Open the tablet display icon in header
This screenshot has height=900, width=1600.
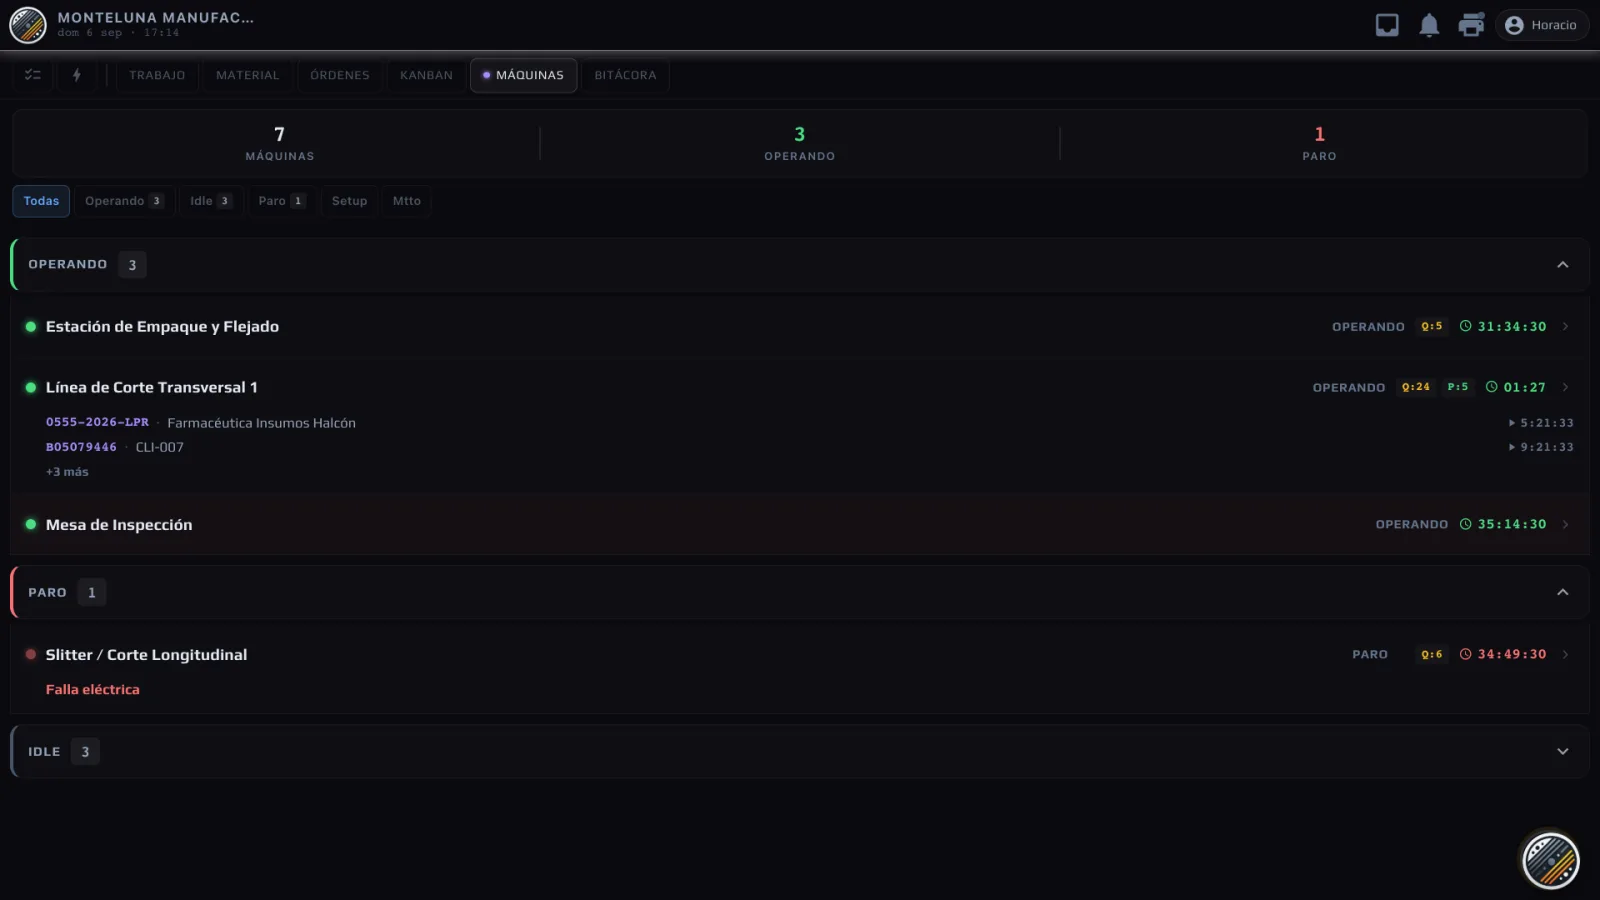coord(1387,25)
